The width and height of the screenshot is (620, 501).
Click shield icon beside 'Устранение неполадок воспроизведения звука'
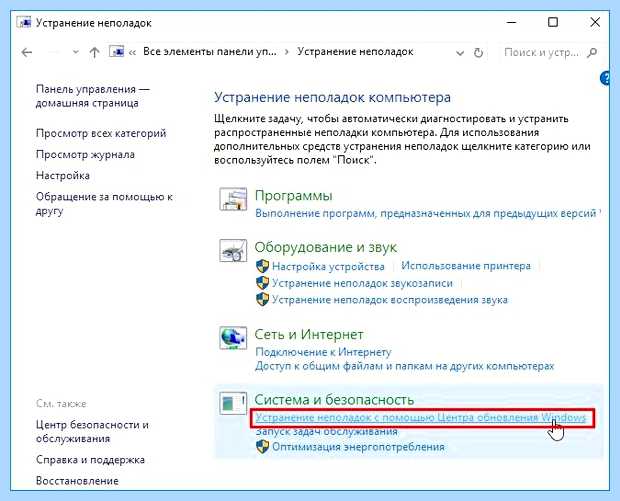[262, 299]
